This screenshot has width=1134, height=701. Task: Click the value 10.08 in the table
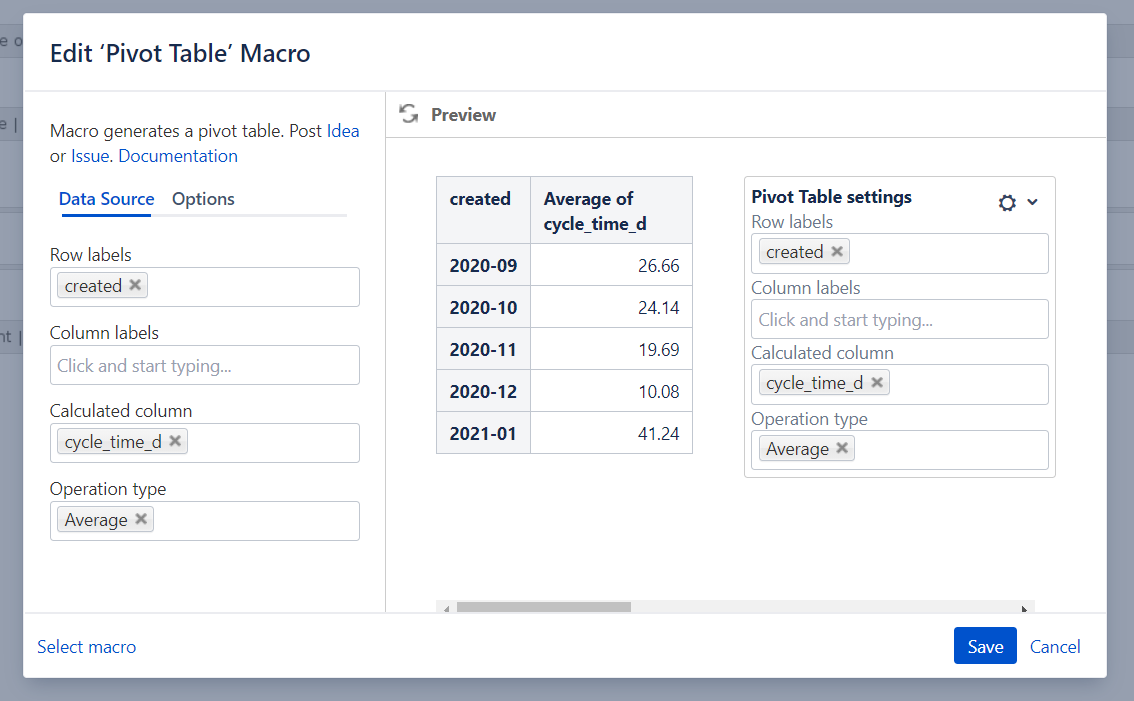point(658,391)
